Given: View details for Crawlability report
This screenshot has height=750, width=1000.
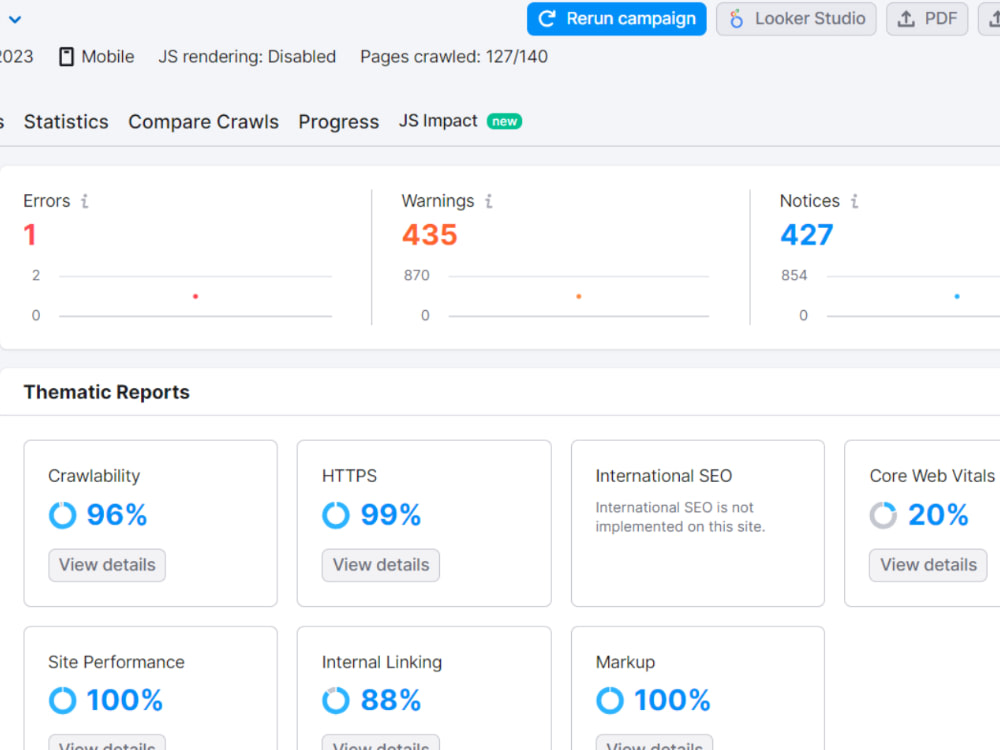Looking at the screenshot, I should point(107,565).
